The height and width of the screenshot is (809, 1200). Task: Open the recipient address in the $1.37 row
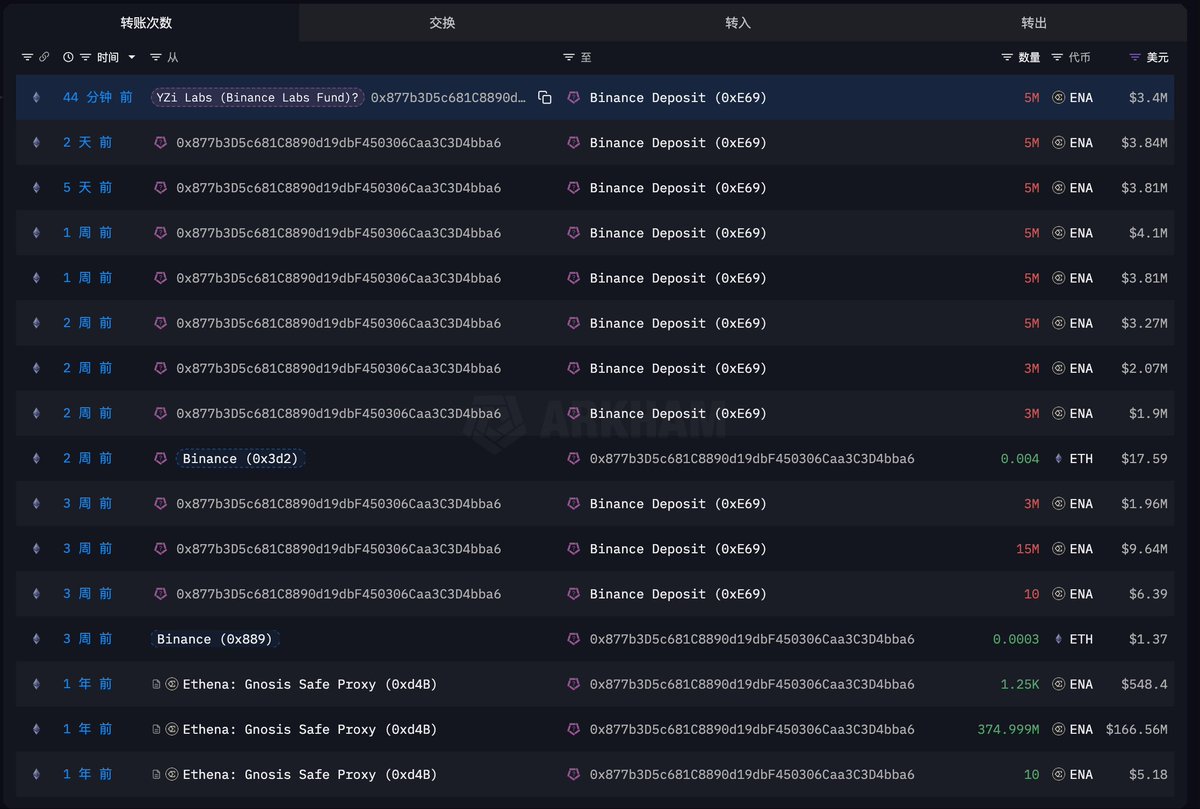[752, 639]
